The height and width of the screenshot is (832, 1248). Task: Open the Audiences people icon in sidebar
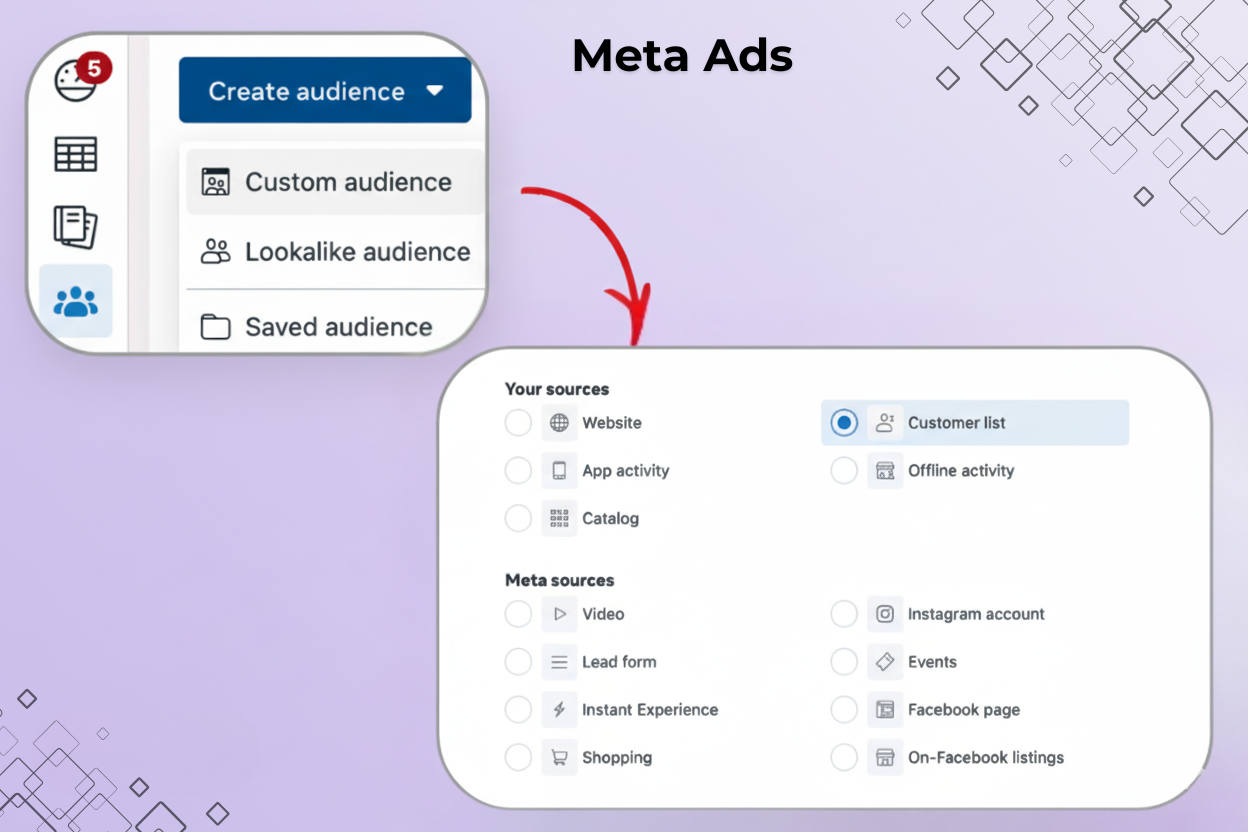(x=76, y=301)
